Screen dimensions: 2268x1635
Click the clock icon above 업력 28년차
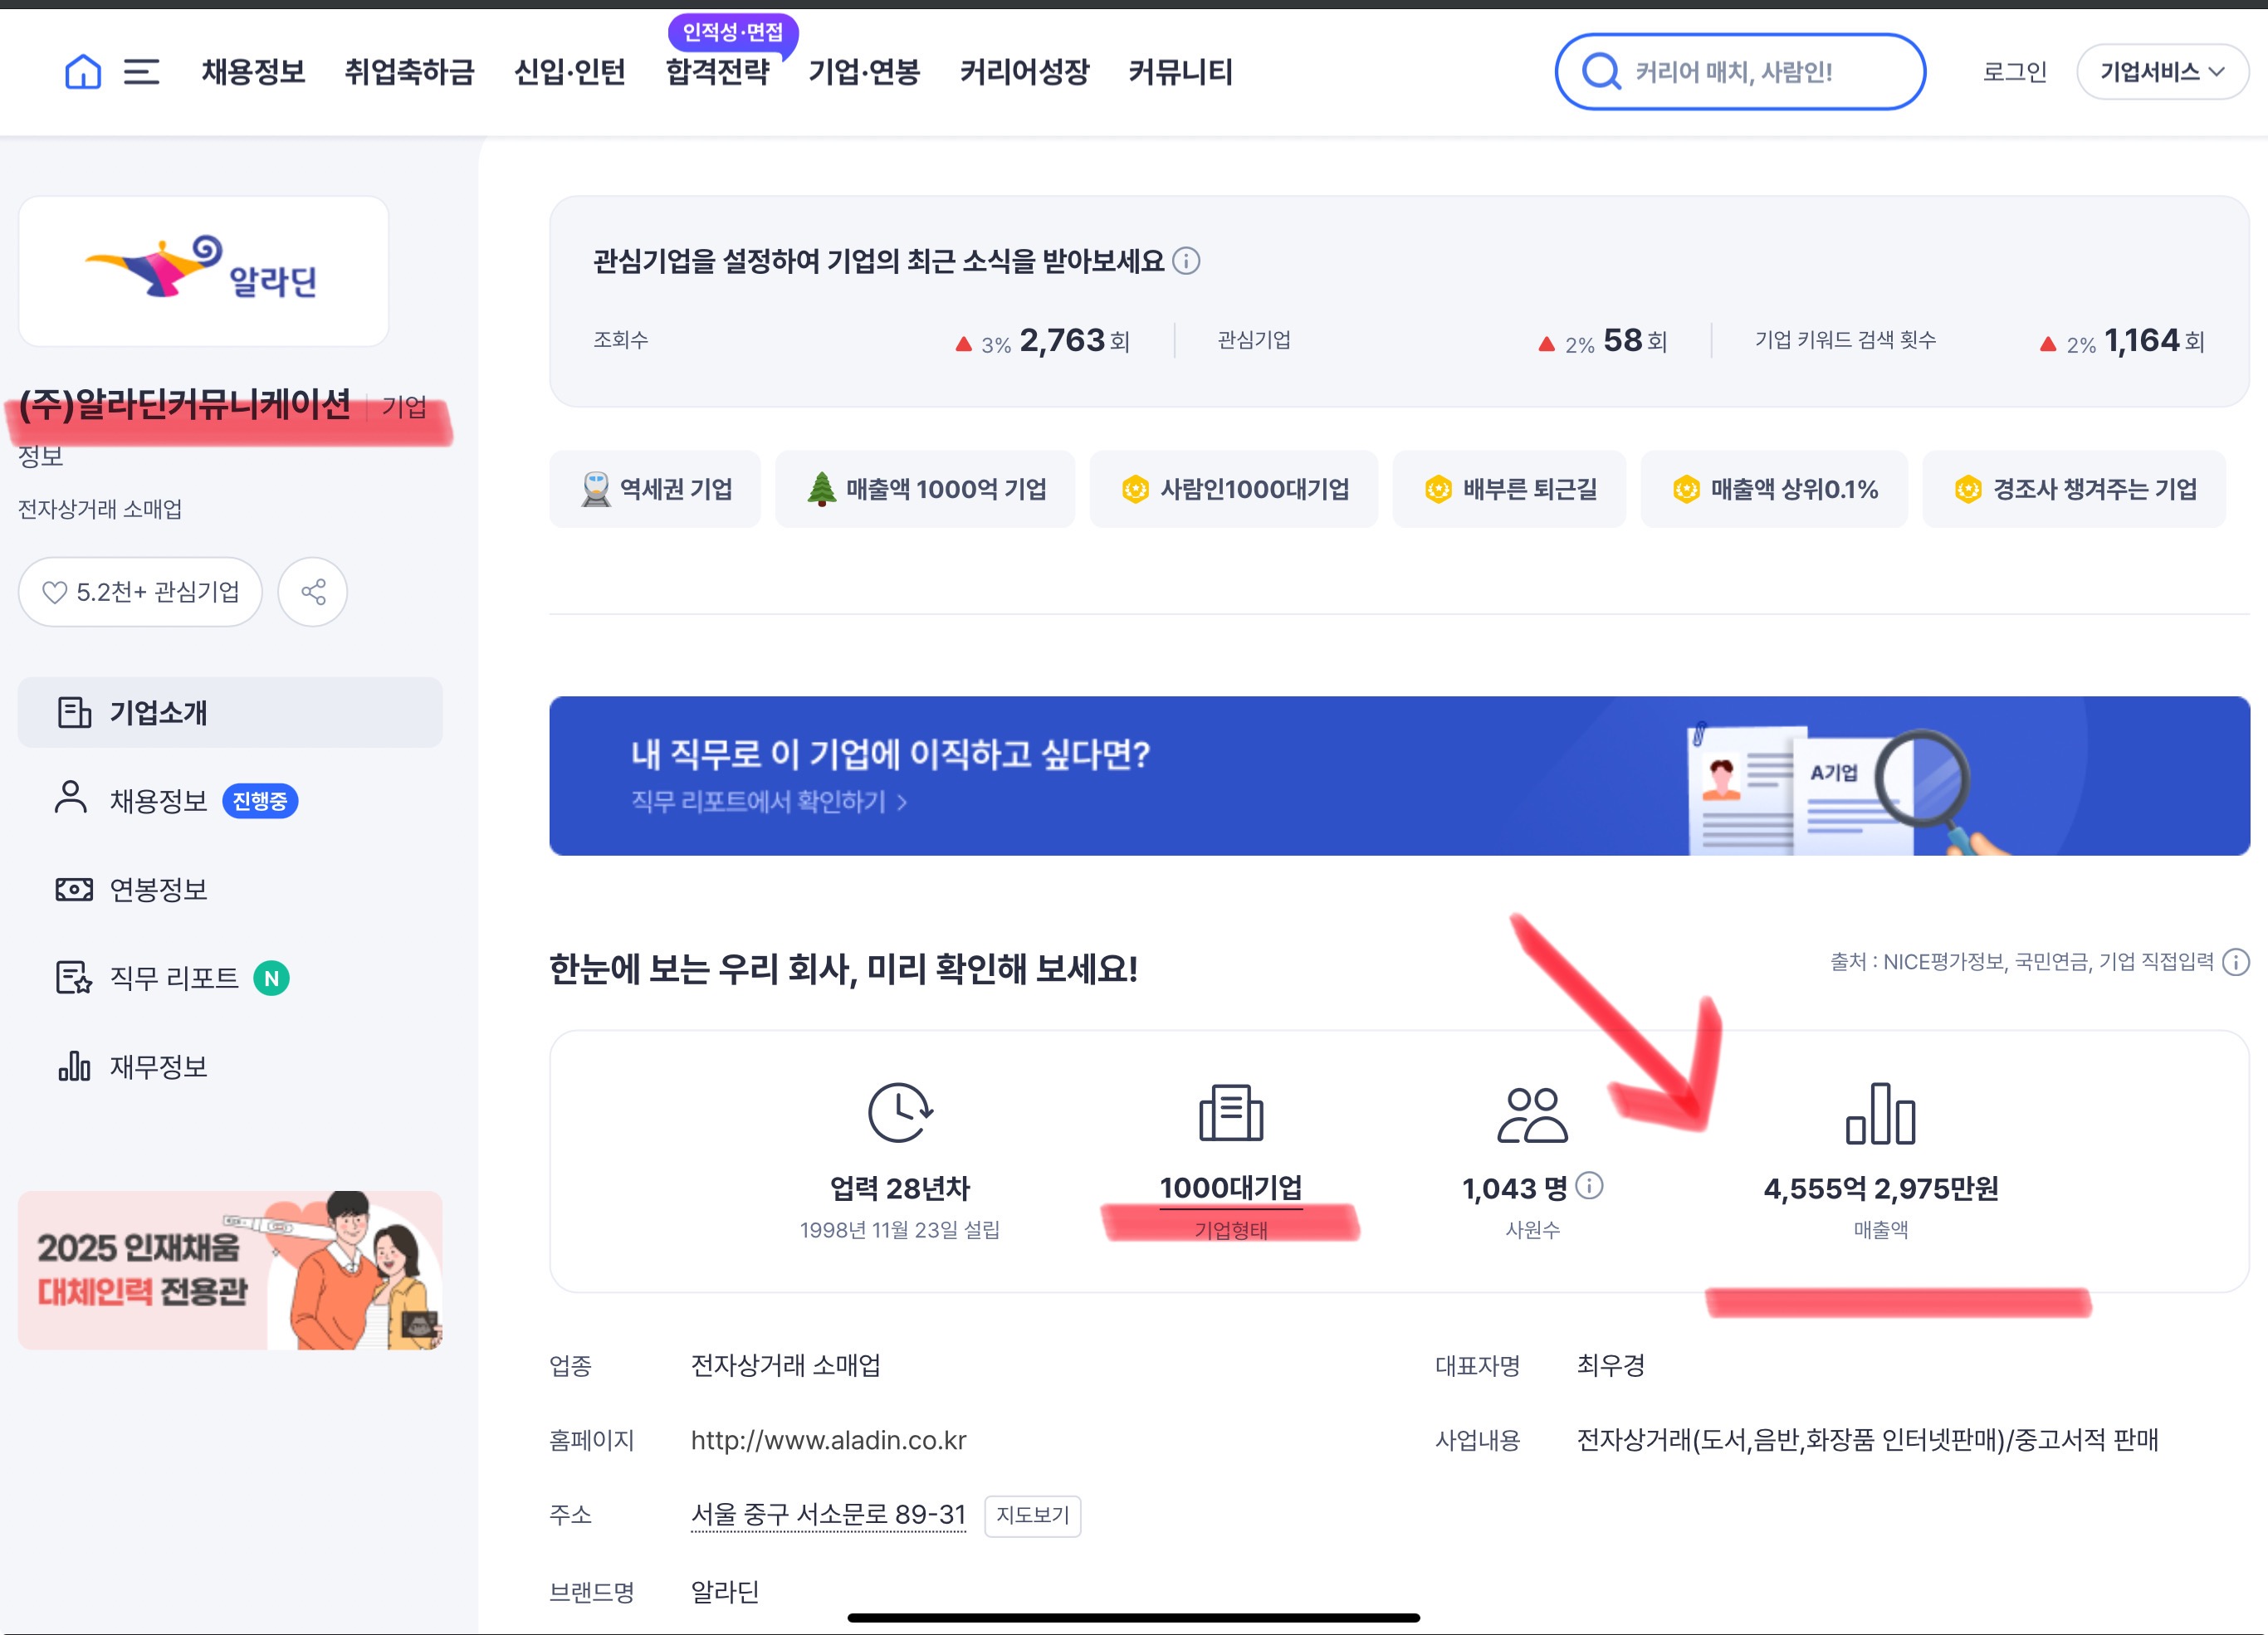coord(900,1112)
